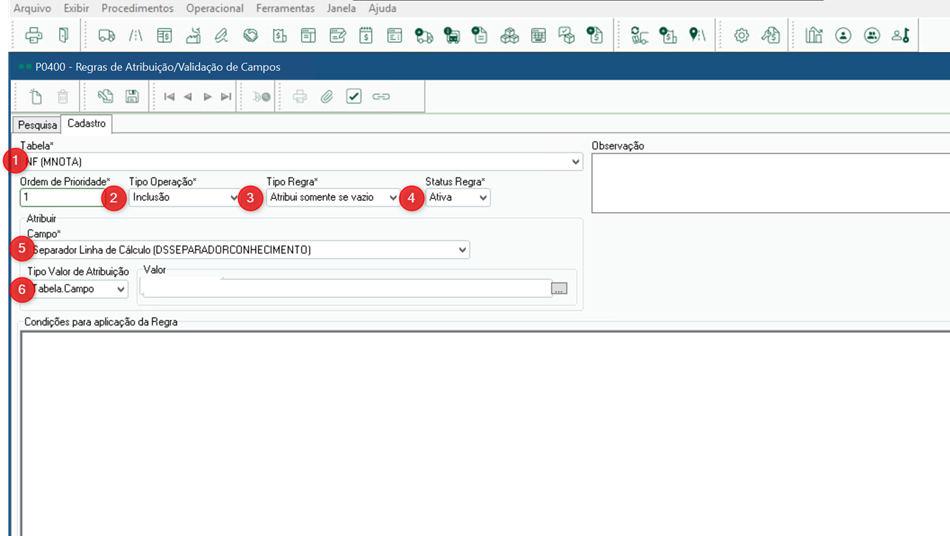Click the stacked boxes icon
Screen dimensions: 950x536
pyautogui.click(x=510, y=36)
